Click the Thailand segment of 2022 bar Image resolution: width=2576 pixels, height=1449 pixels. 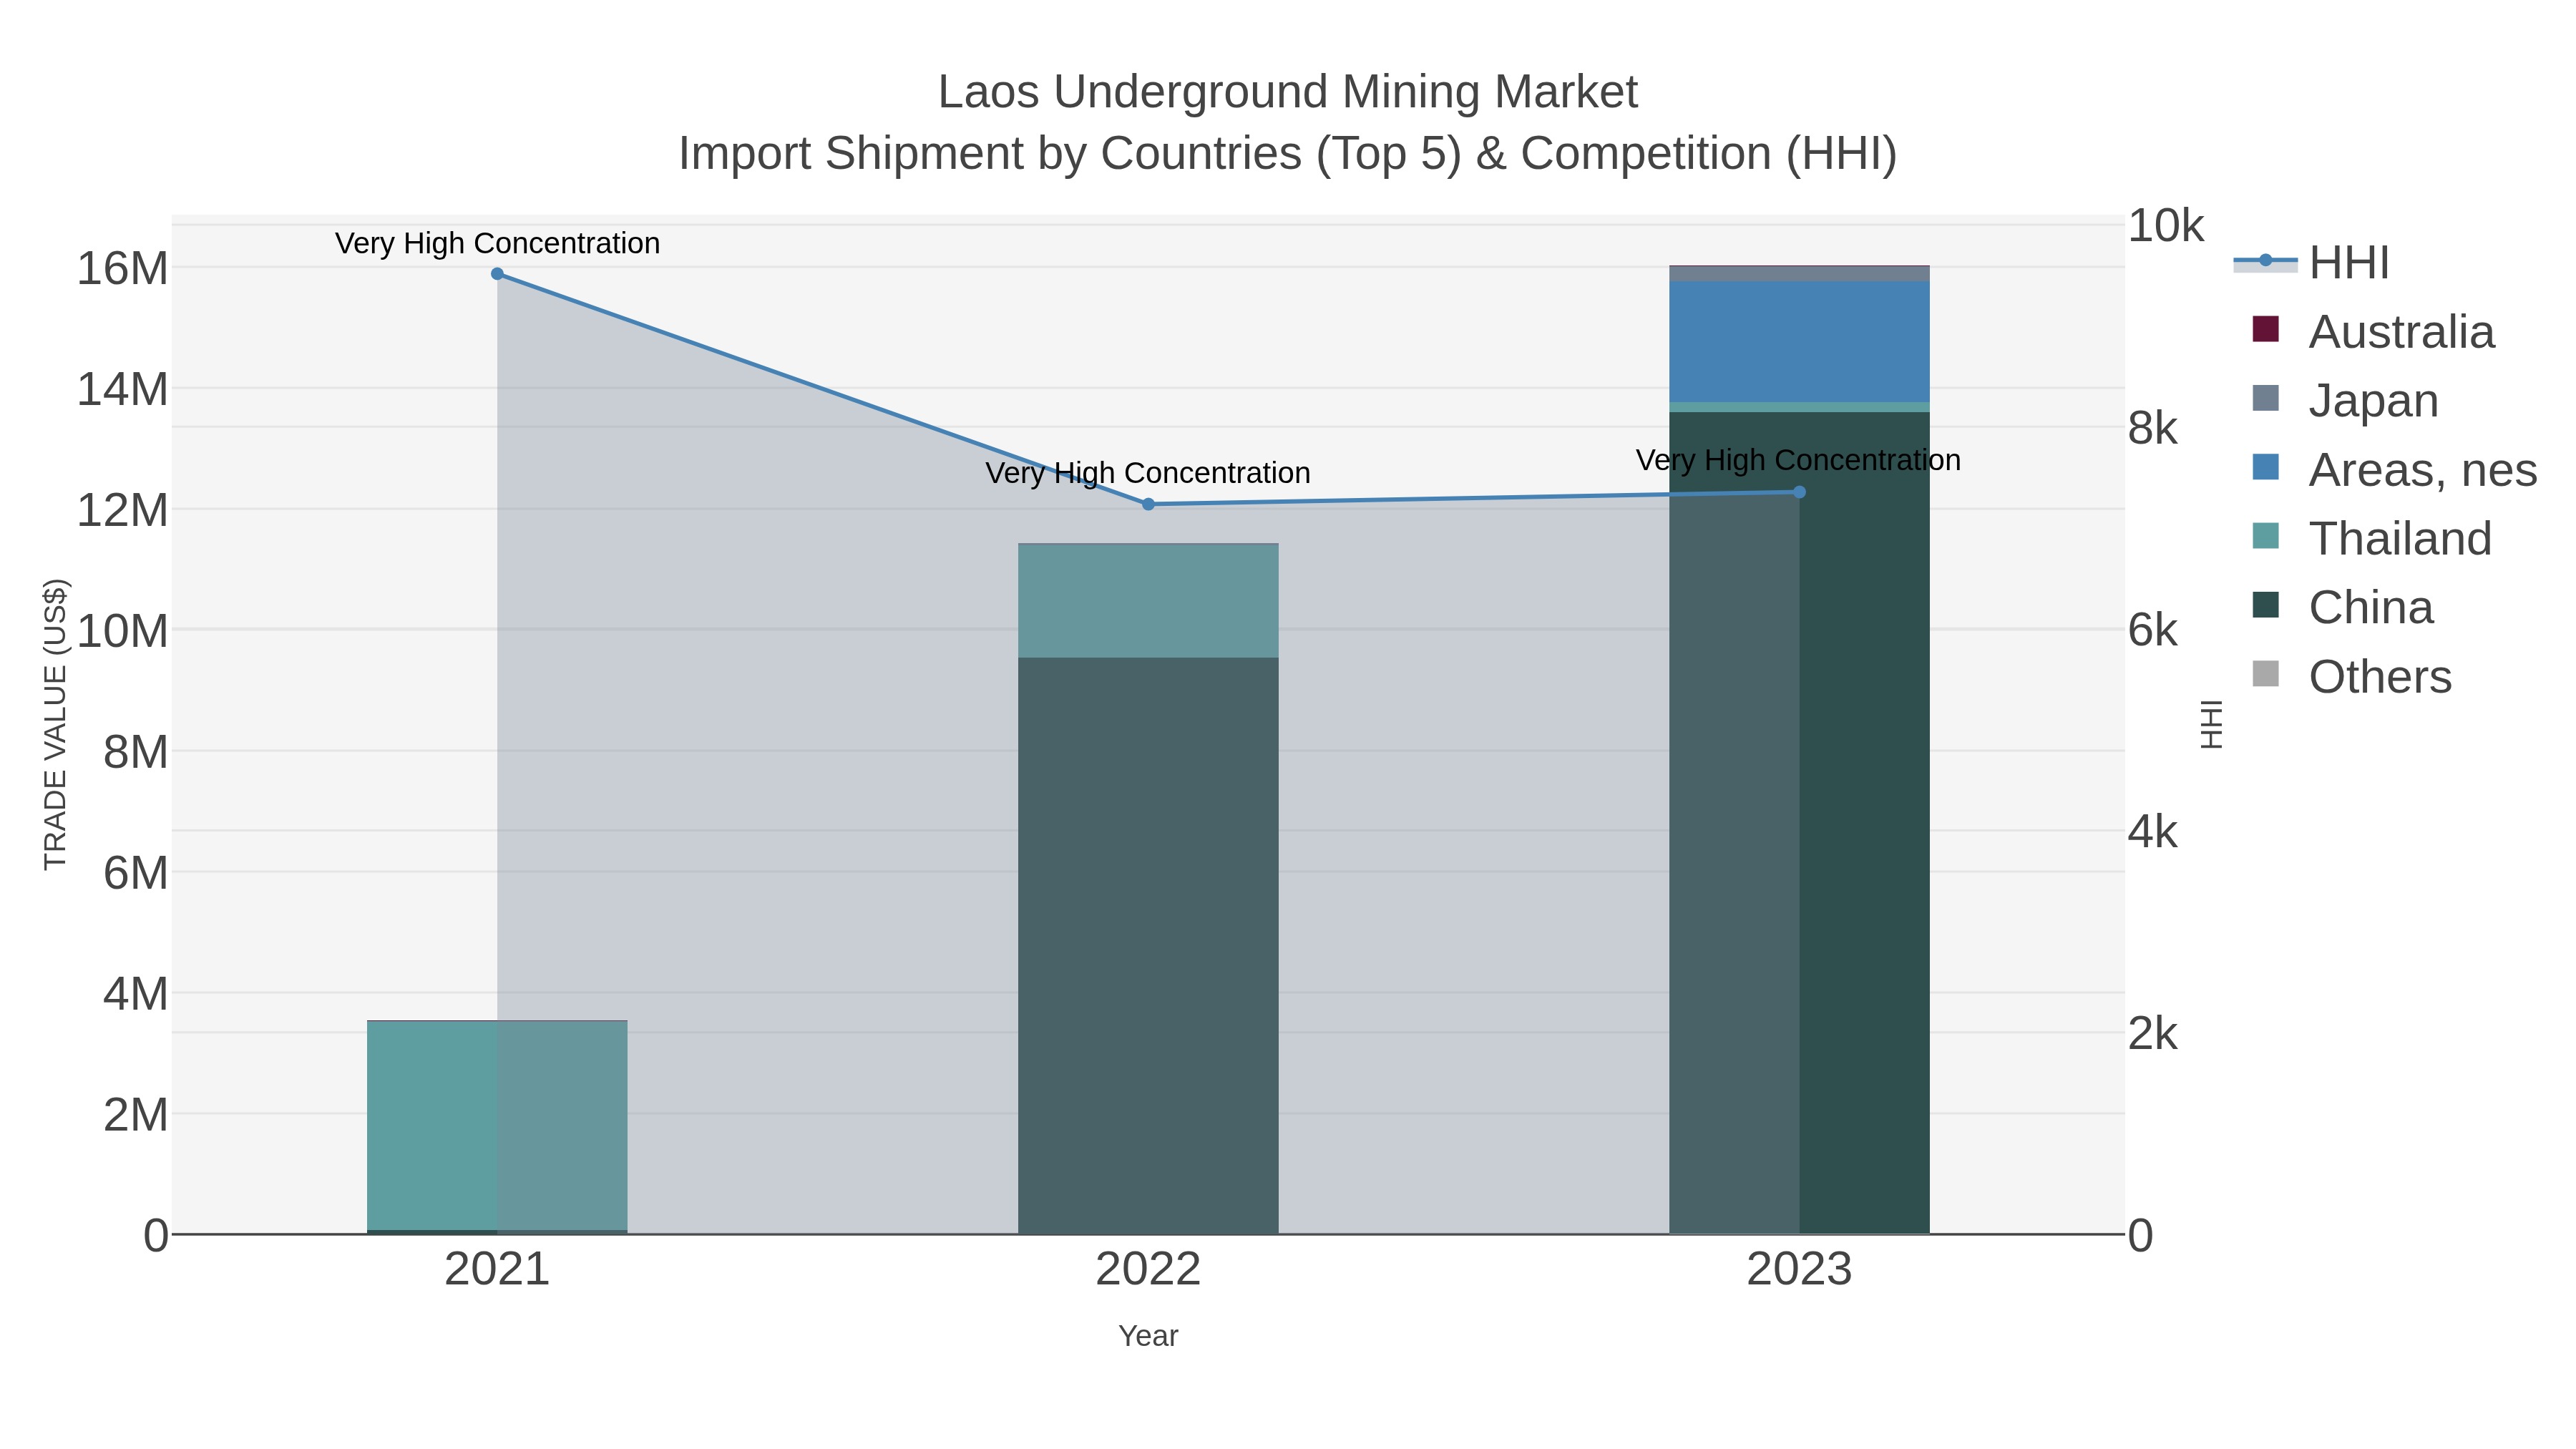pyautogui.click(x=1148, y=601)
